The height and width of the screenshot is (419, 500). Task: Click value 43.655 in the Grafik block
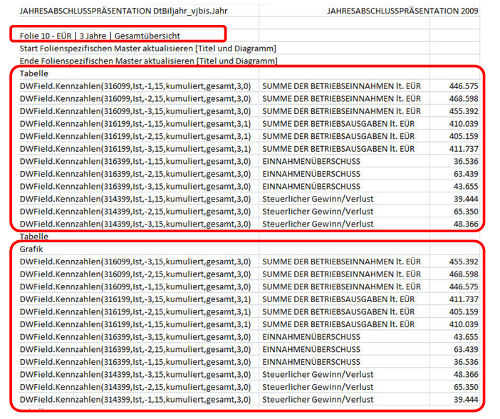(x=466, y=337)
